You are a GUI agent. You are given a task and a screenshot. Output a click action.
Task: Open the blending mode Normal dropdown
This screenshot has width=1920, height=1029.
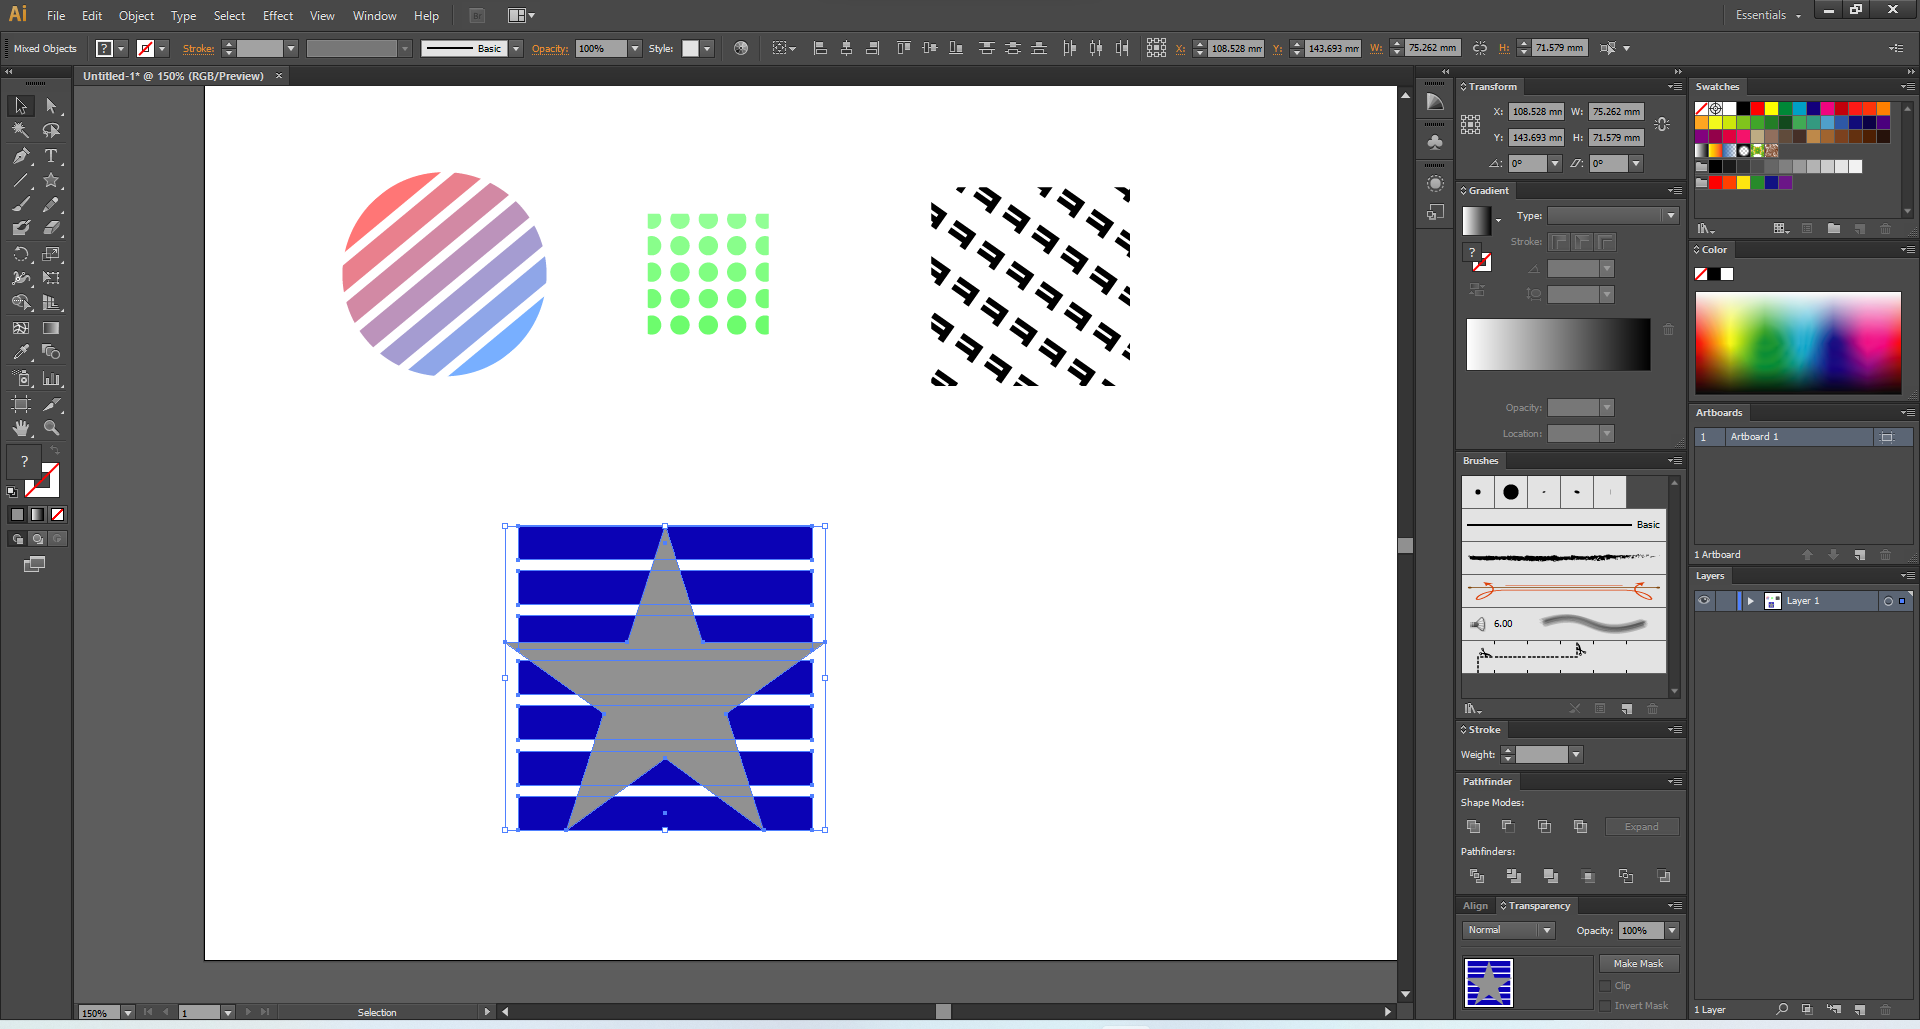pos(1509,930)
